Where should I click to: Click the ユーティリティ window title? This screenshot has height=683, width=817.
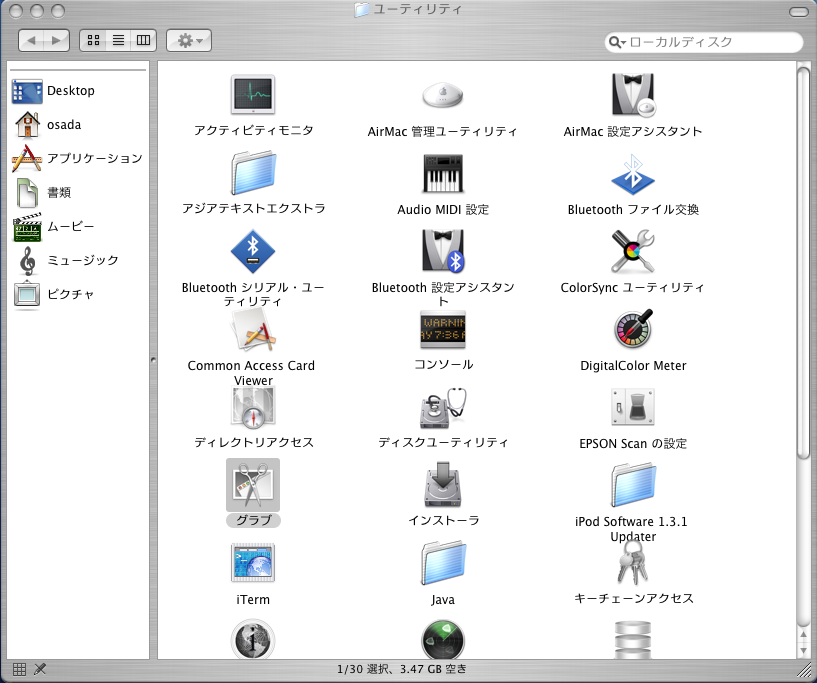417,9
